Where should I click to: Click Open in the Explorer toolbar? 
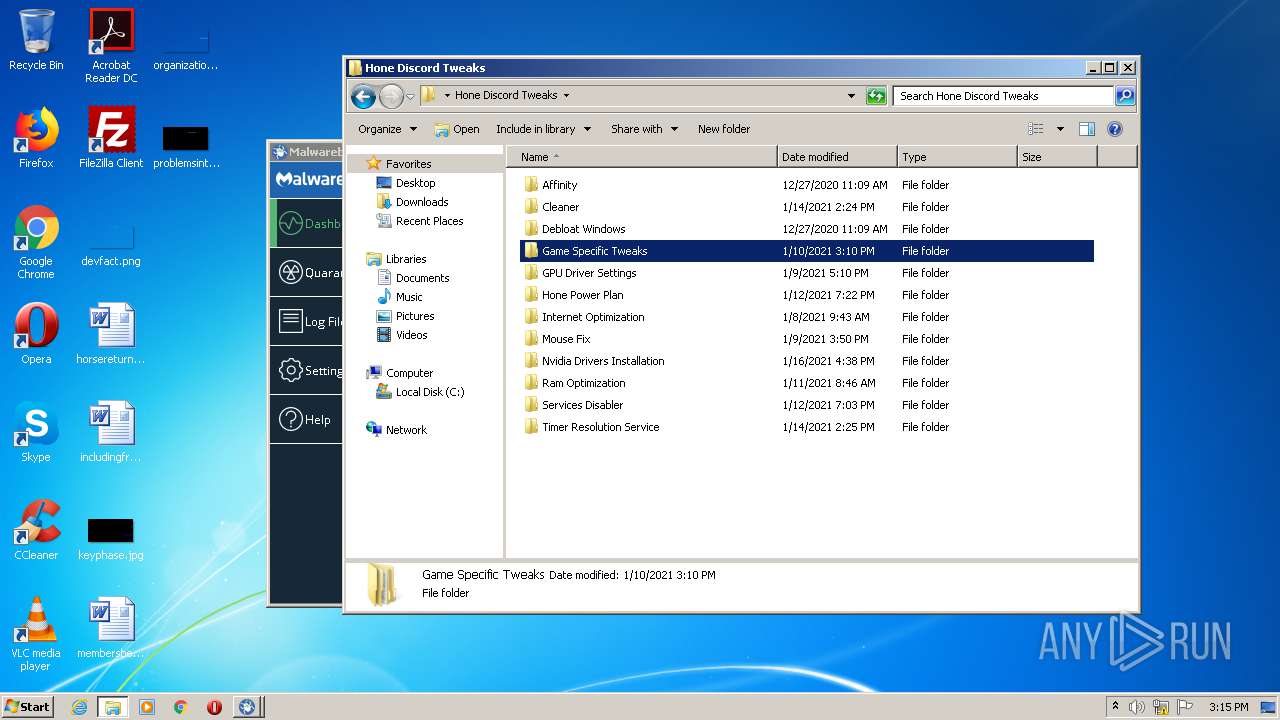click(457, 129)
